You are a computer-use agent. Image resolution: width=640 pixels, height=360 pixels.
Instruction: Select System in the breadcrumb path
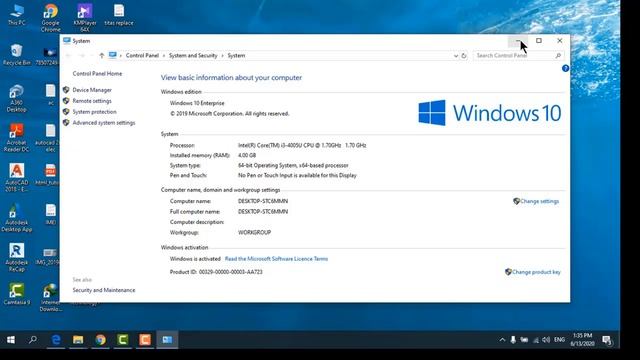[236, 56]
